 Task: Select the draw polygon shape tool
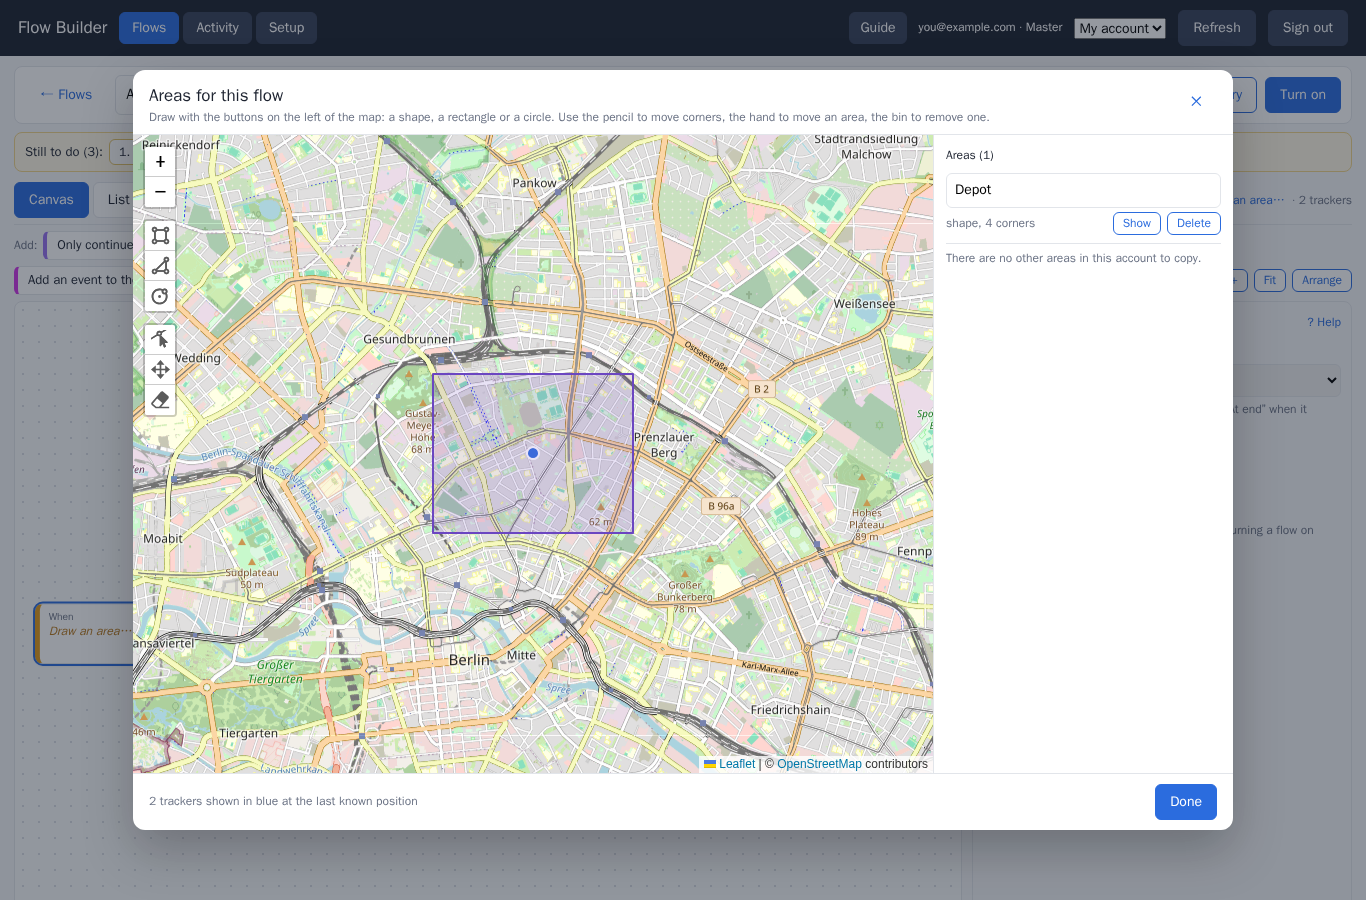[x=160, y=266]
